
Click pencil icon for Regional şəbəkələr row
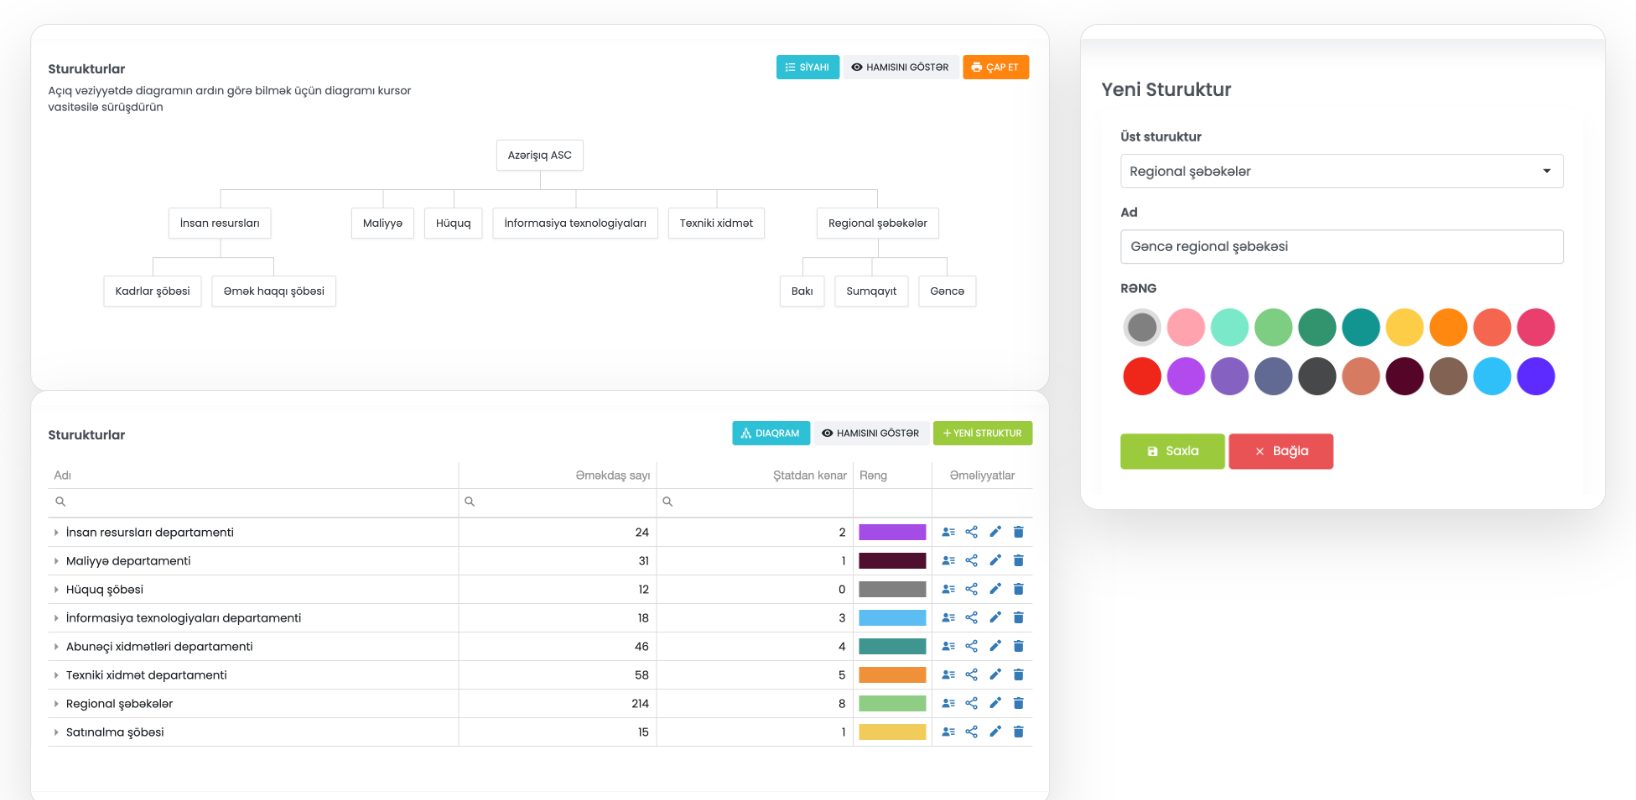[995, 703]
